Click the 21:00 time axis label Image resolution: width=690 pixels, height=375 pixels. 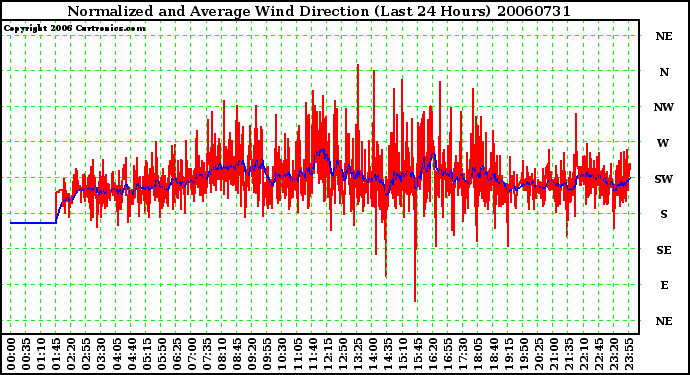pos(554,354)
